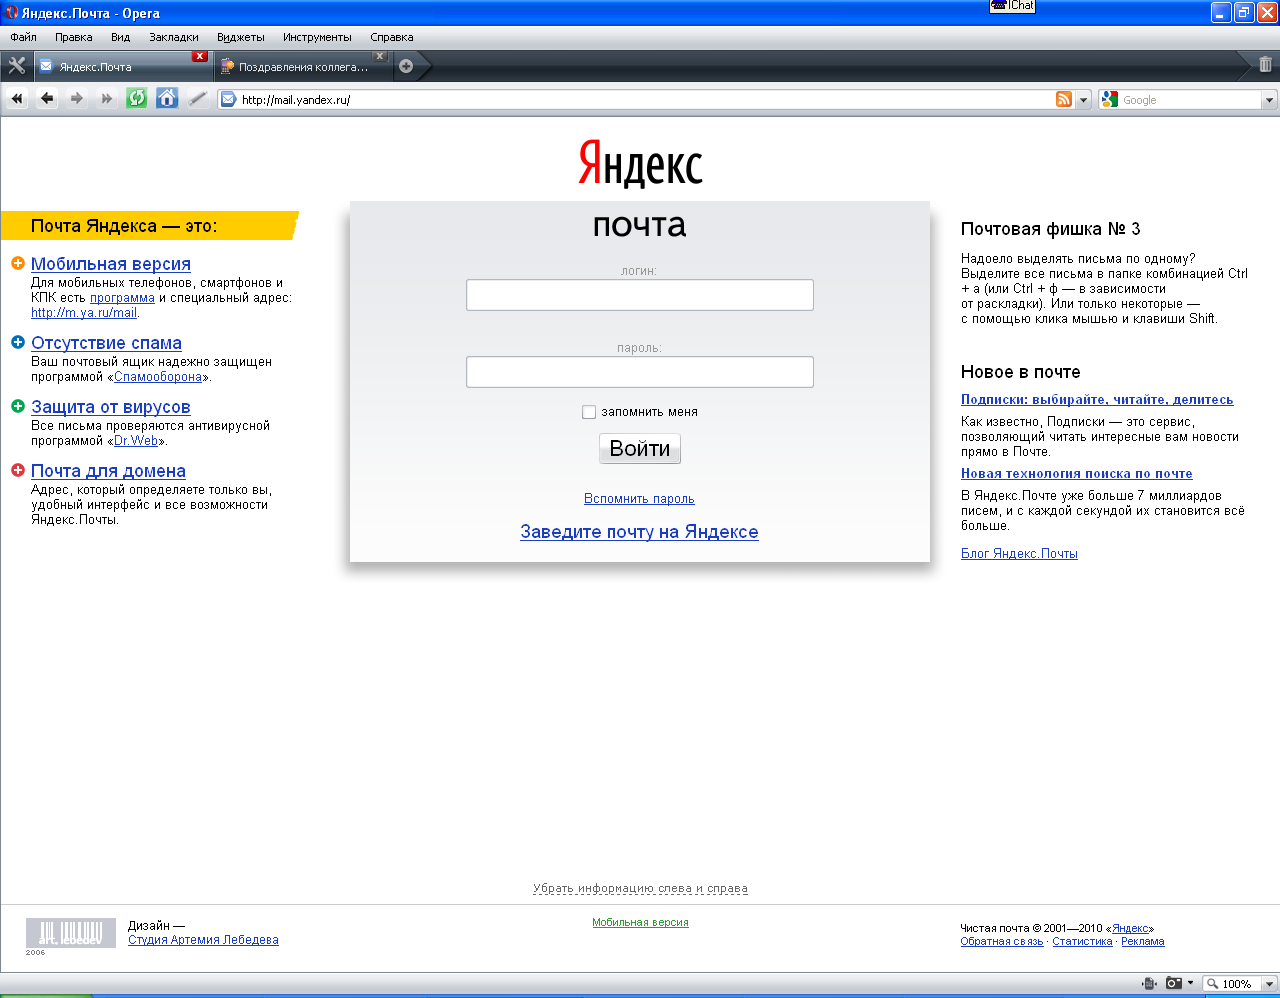Click the Dr.Web link
Image resolution: width=1280 pixels, height=998 pixels.
136,441
